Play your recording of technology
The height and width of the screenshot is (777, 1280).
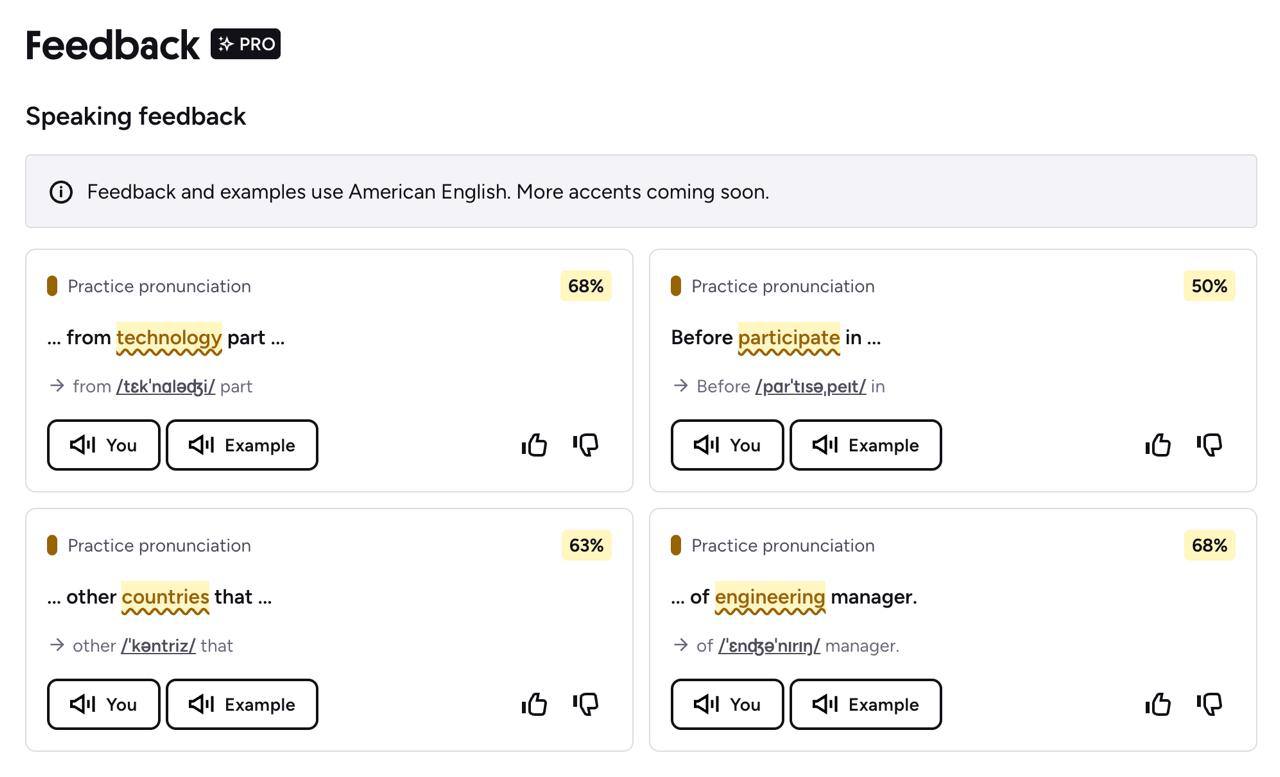(104, 445)
